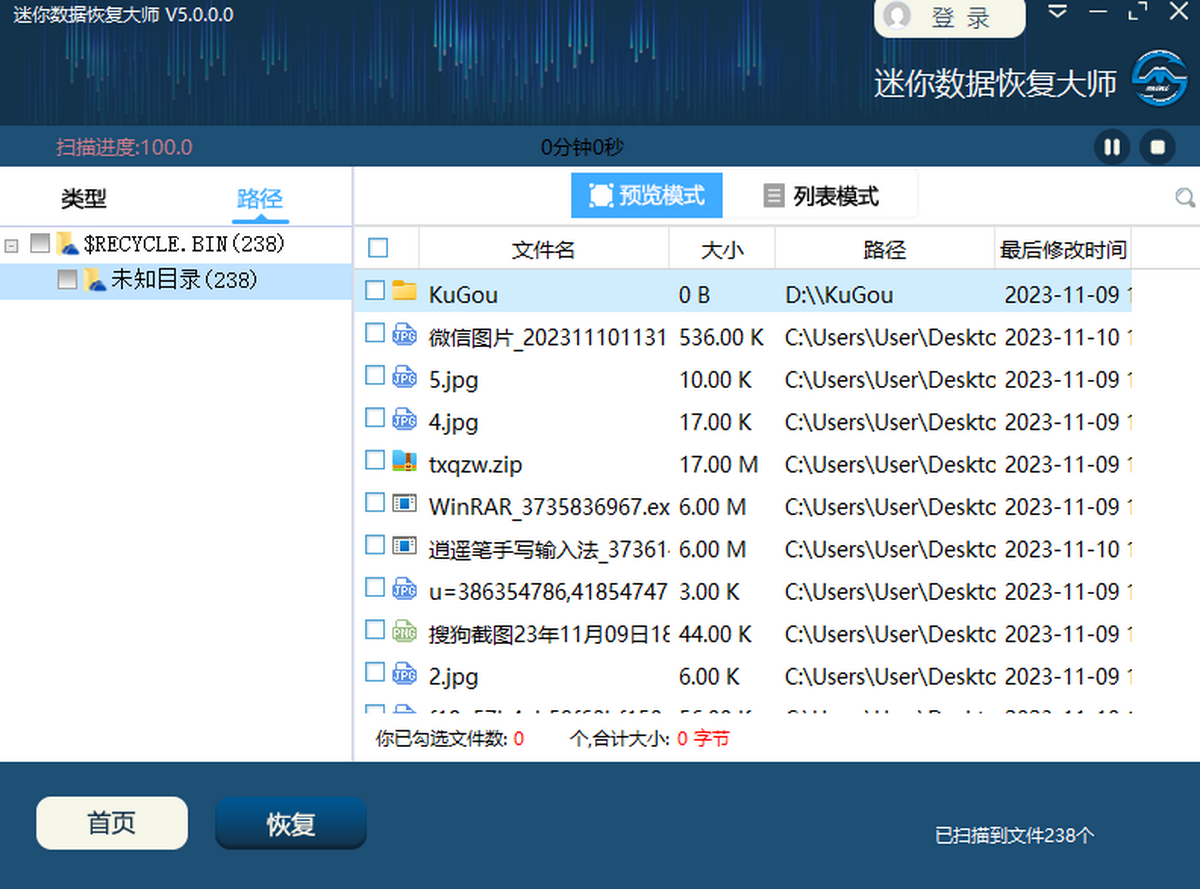
Task: Click the KuGou folder icon
Action: [x=404, y=291]
